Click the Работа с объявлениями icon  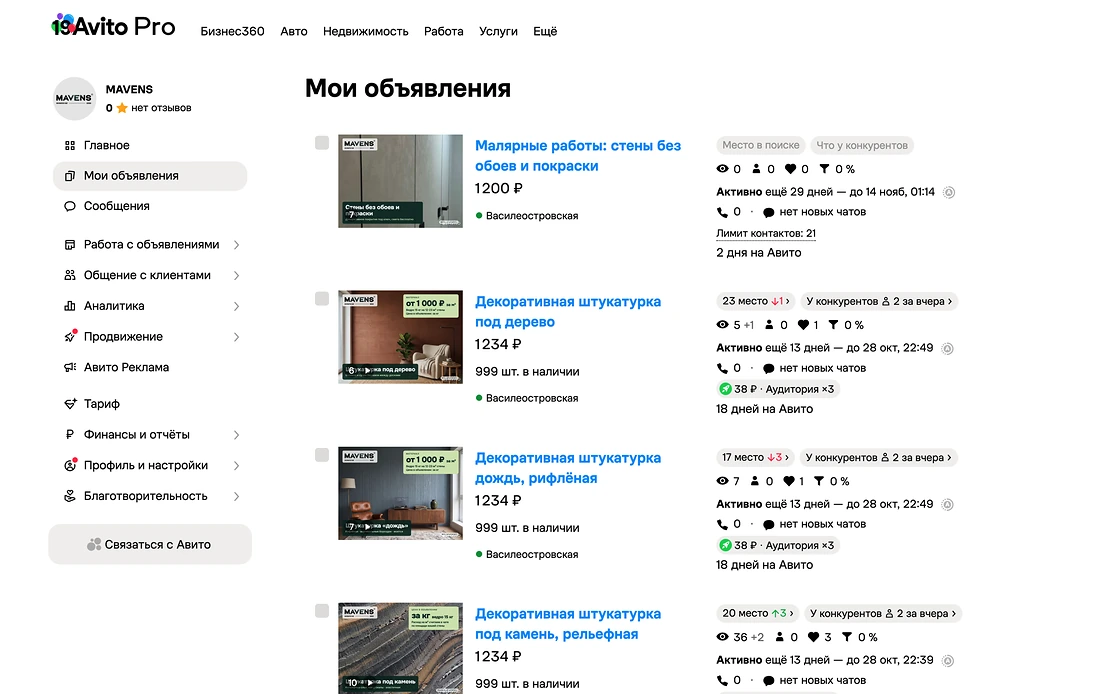coord(70,245)
